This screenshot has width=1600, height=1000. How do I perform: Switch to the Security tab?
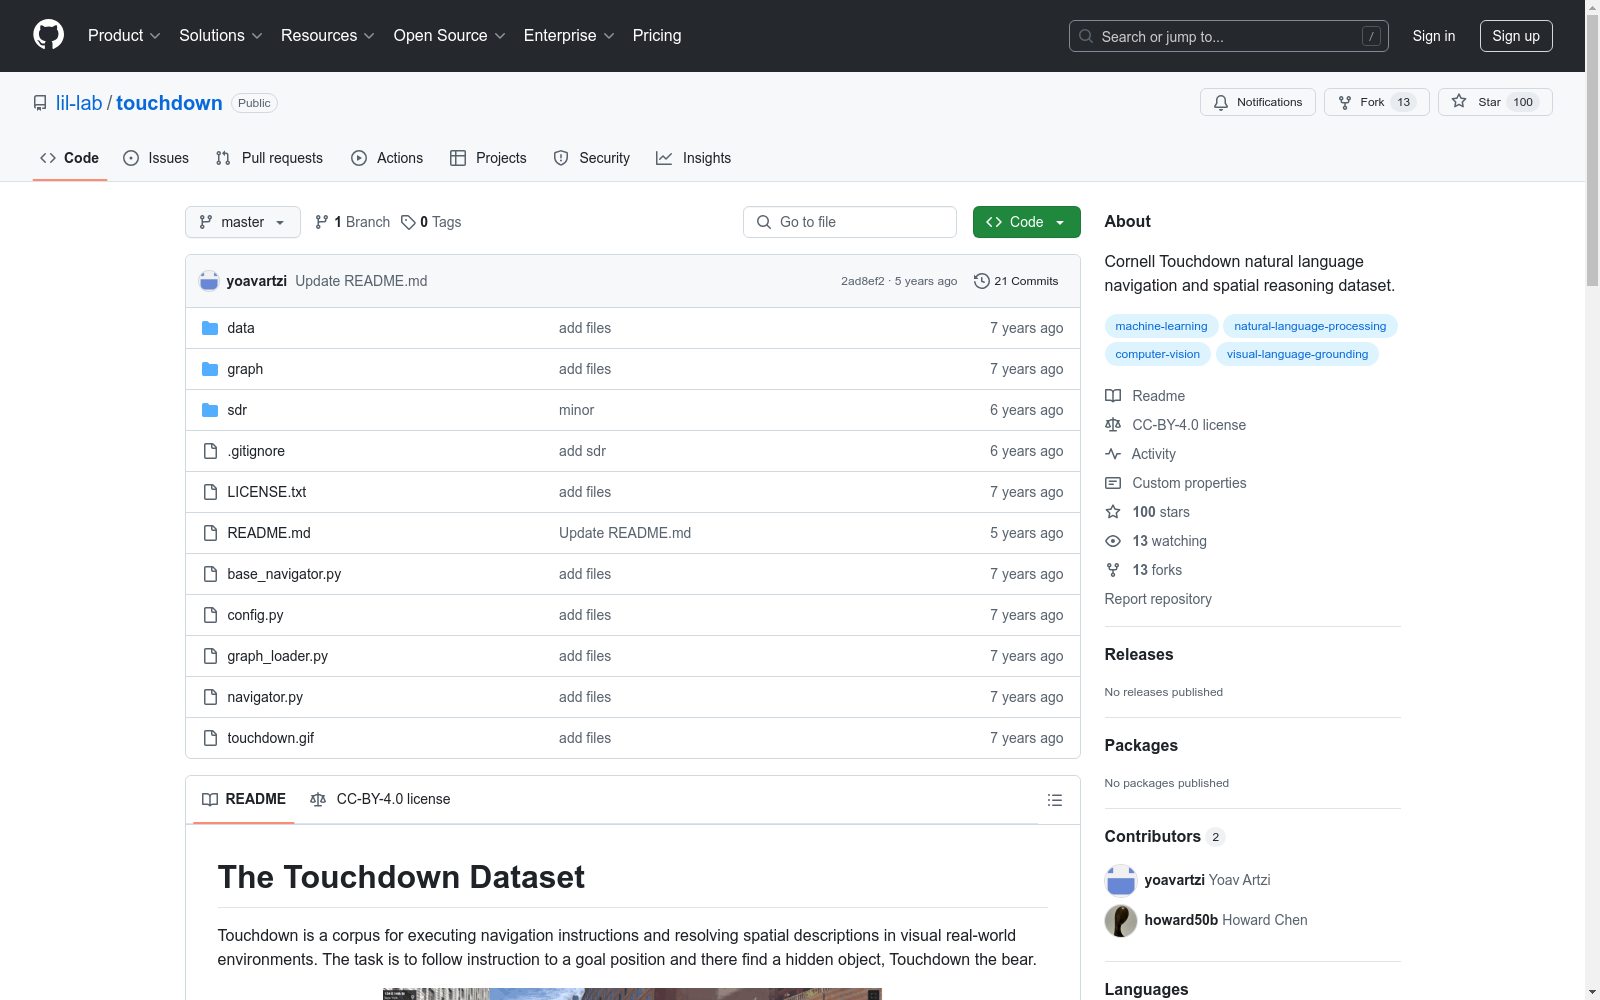pos(592,158)
